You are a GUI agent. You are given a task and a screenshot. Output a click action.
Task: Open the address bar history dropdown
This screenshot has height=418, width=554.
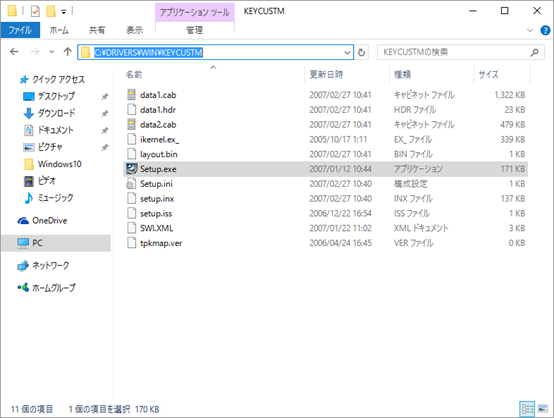coord(347,53)
